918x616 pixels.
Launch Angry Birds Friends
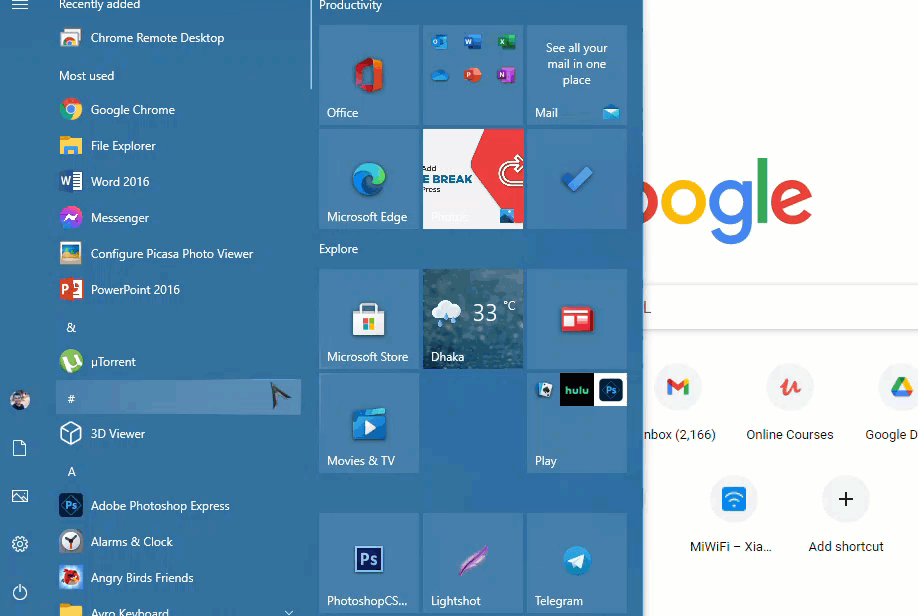point(179,578)
